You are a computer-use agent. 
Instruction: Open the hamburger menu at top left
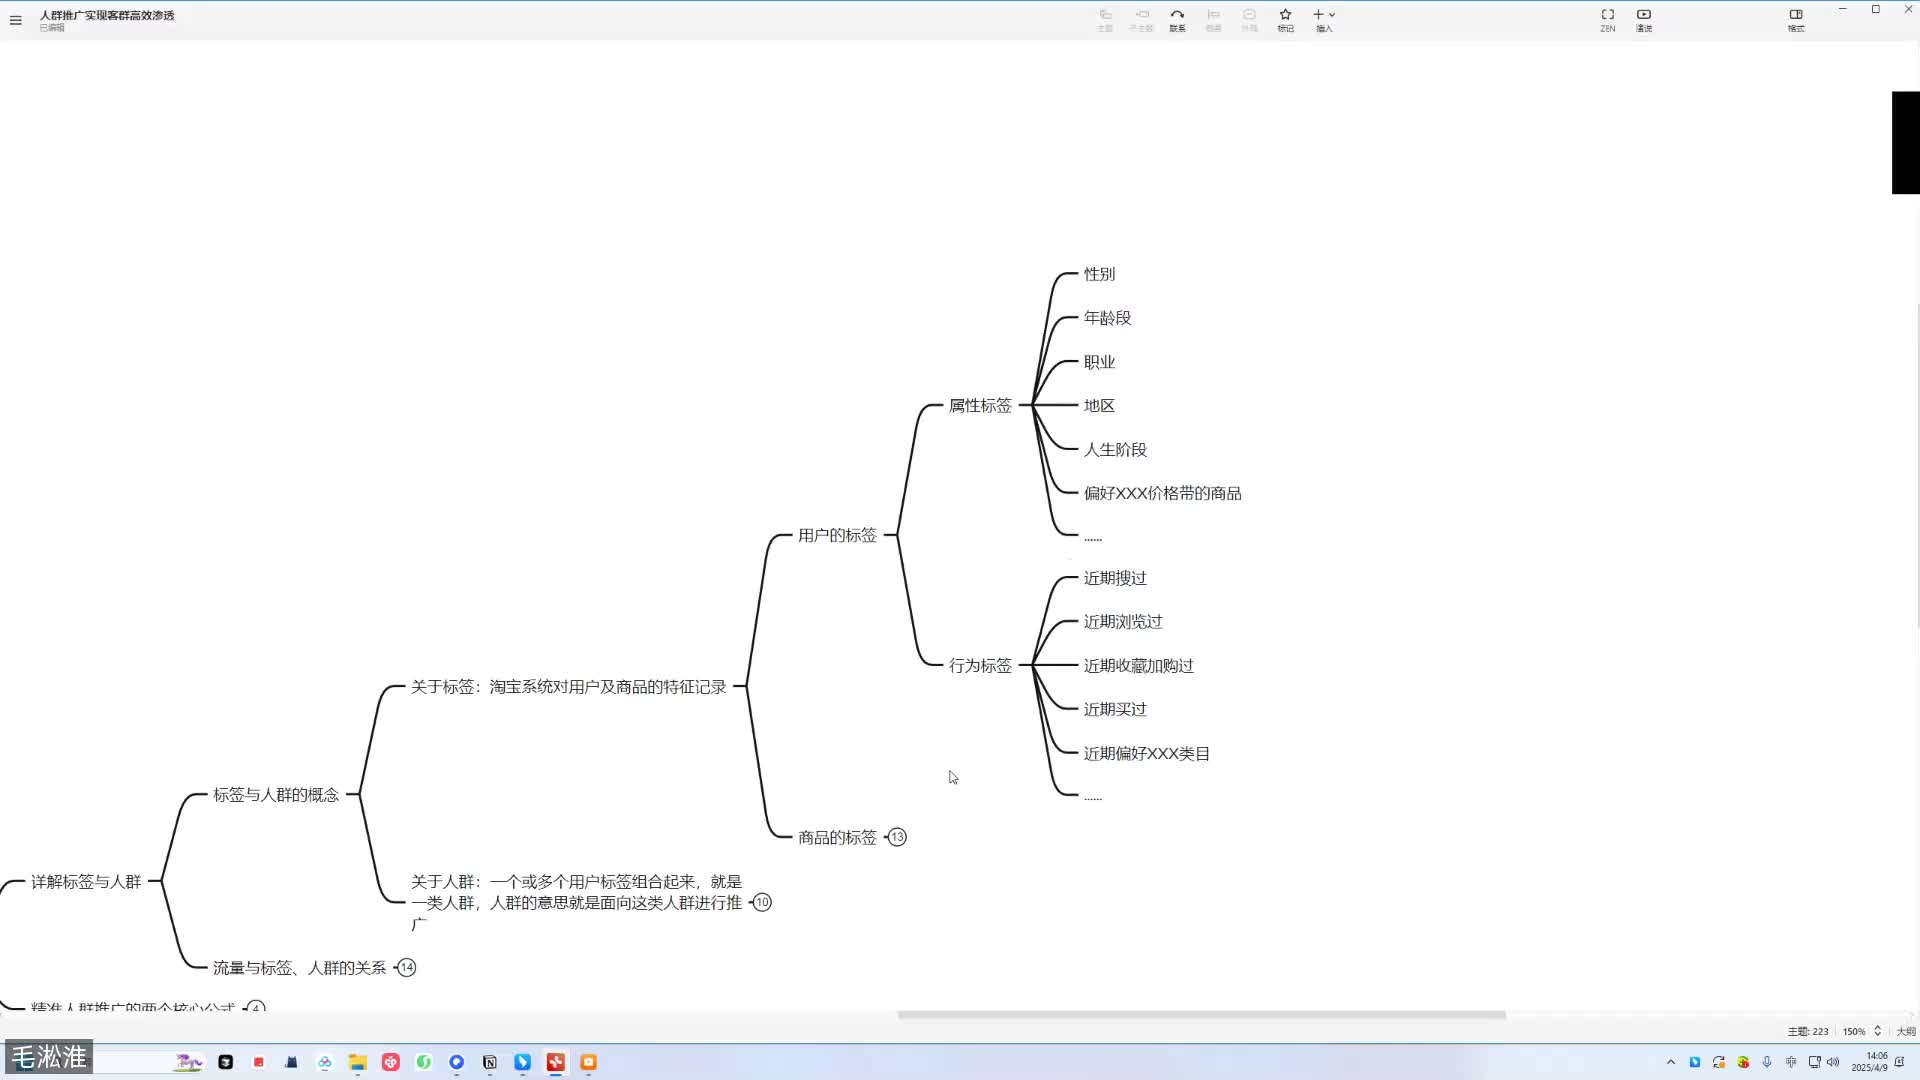[16, 20]
